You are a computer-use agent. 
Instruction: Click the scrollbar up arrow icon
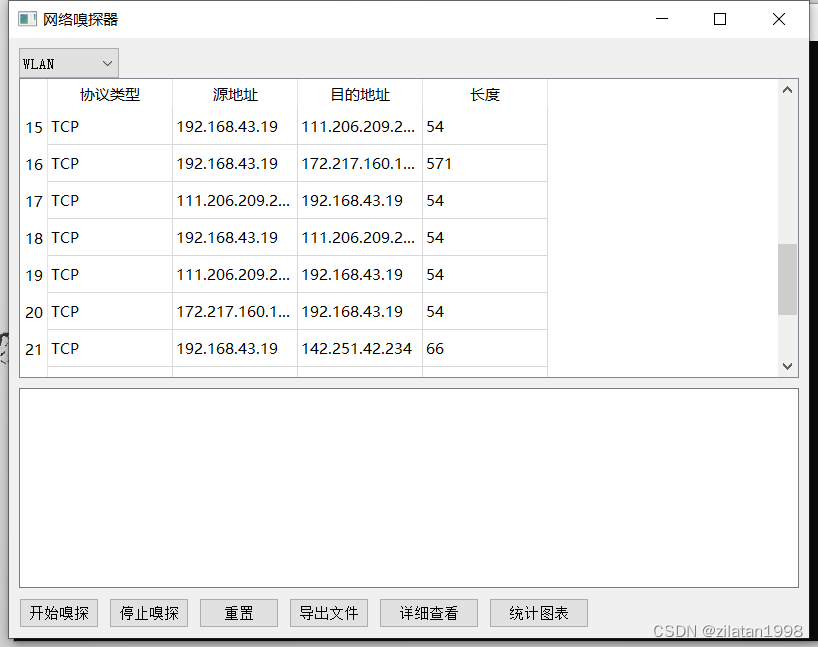coord(787,88)
